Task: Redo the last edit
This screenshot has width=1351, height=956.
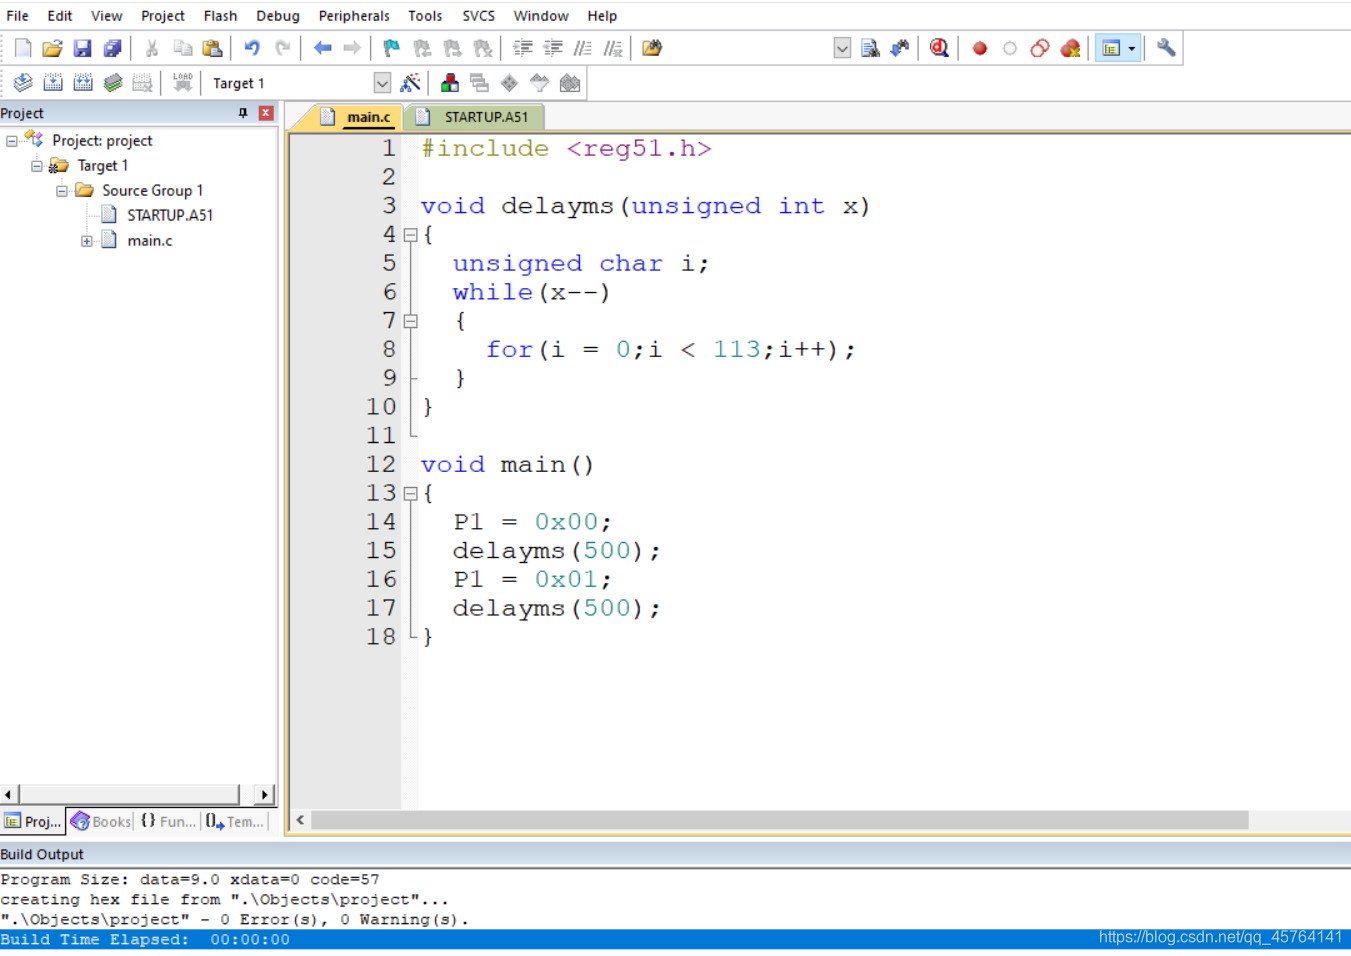Action: pos(282,48)
